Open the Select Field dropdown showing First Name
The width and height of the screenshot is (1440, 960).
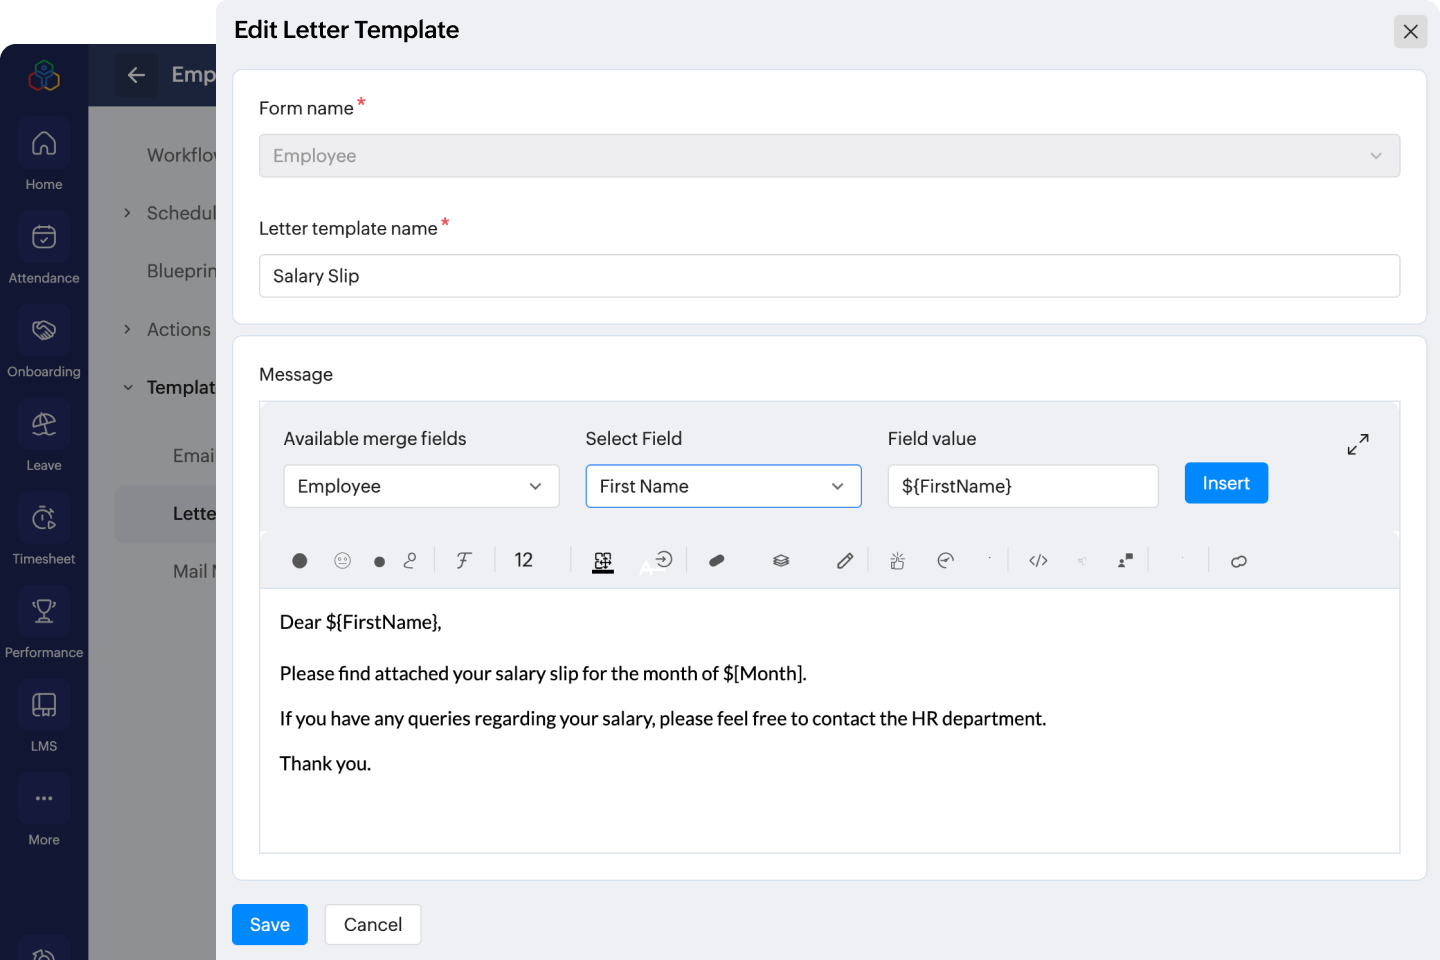click(723, 486)
